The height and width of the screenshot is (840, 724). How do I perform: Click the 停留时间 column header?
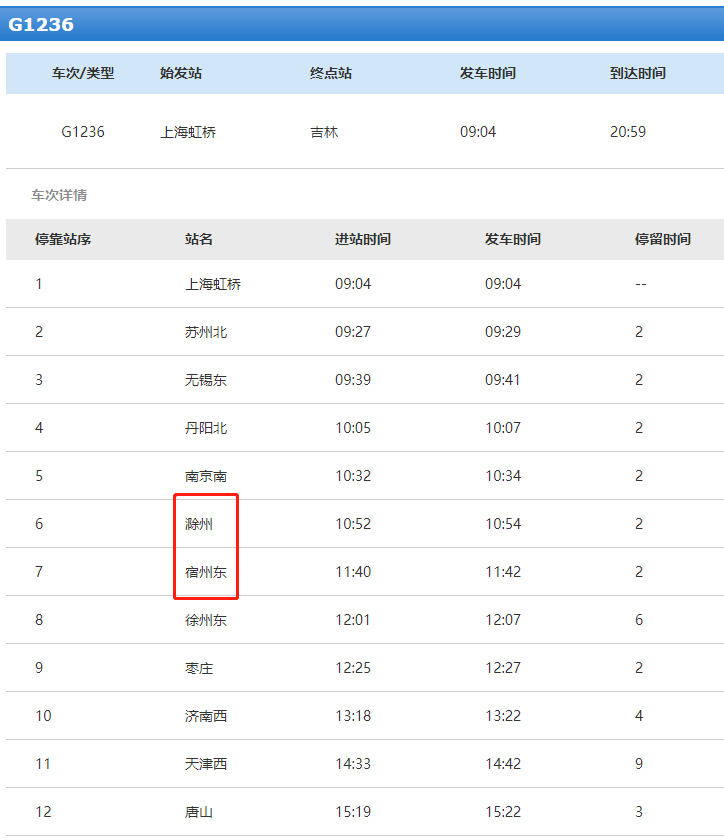(x=663, y=240)
